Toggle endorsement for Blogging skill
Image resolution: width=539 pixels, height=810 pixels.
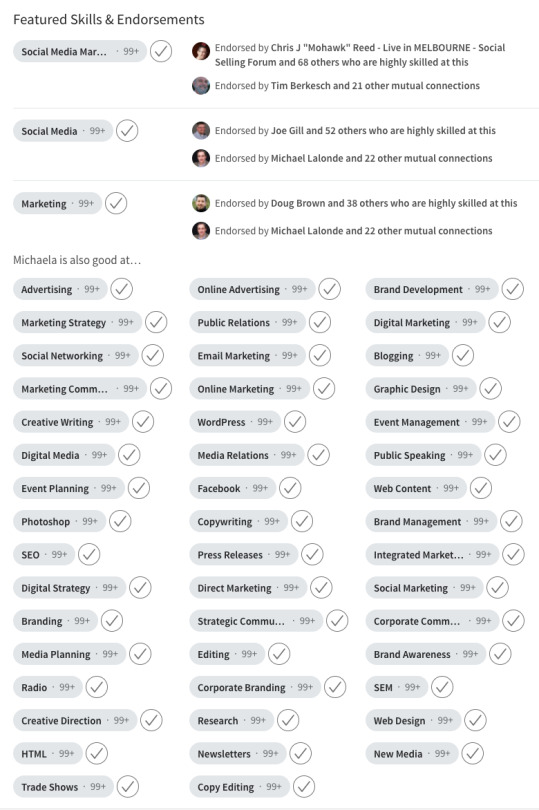463,355
